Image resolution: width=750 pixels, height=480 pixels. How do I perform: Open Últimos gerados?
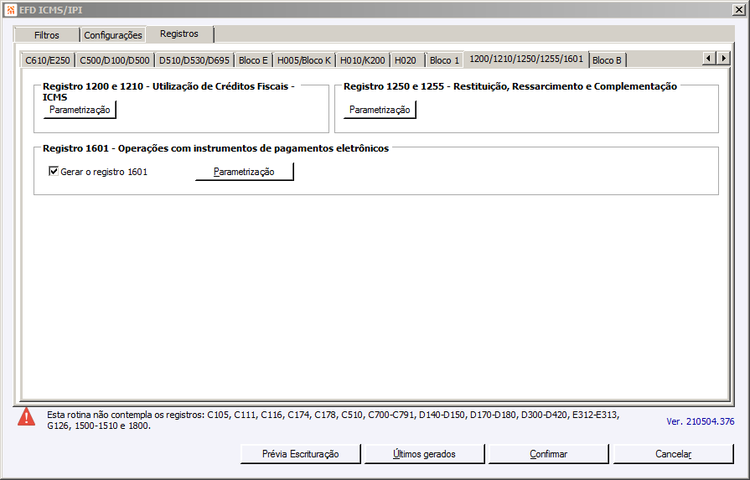424,454
